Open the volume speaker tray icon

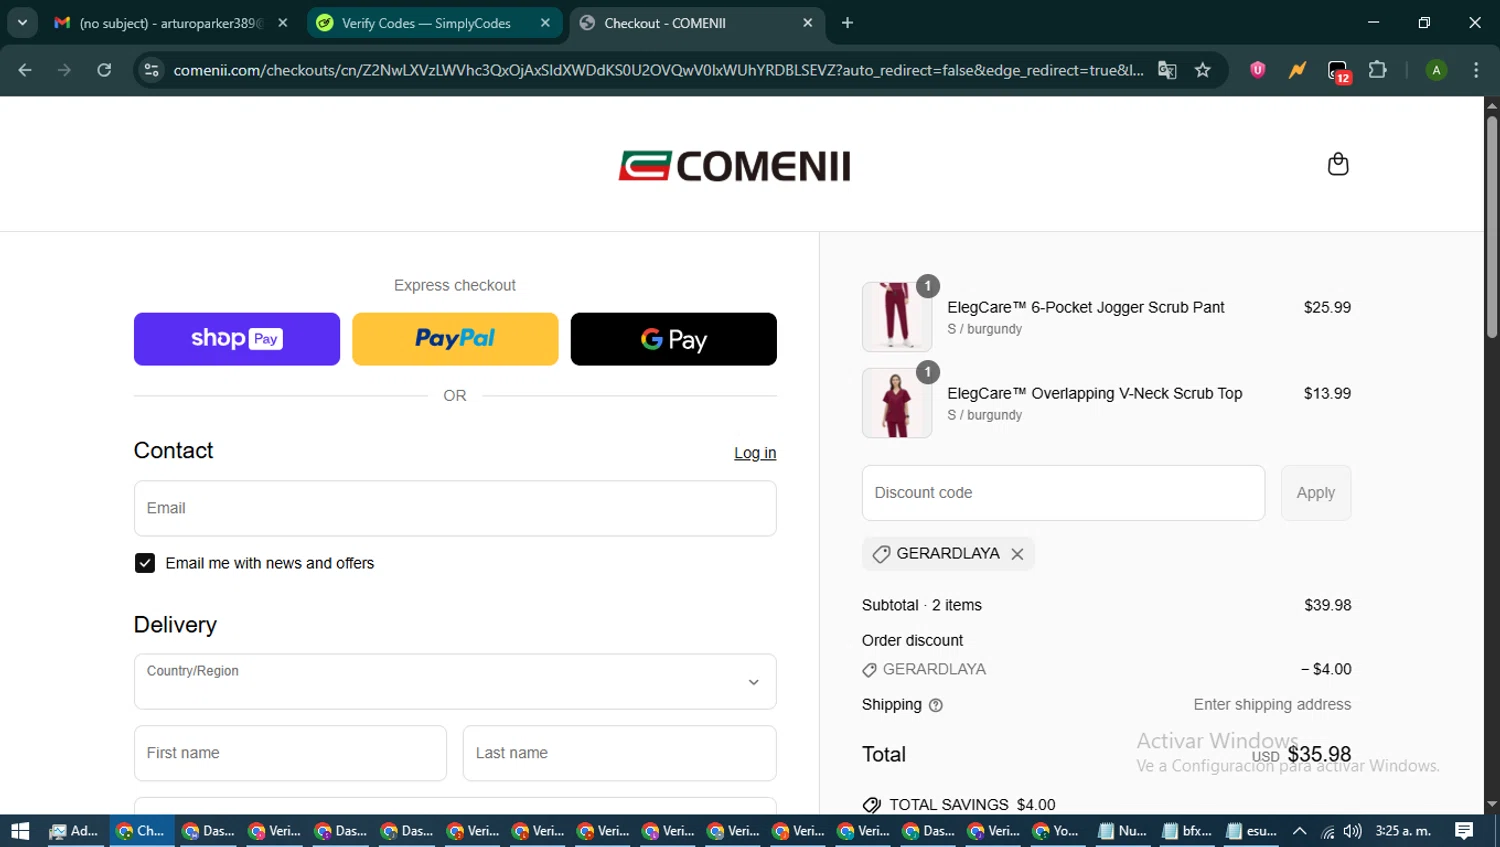click(x=1353, y=831)
